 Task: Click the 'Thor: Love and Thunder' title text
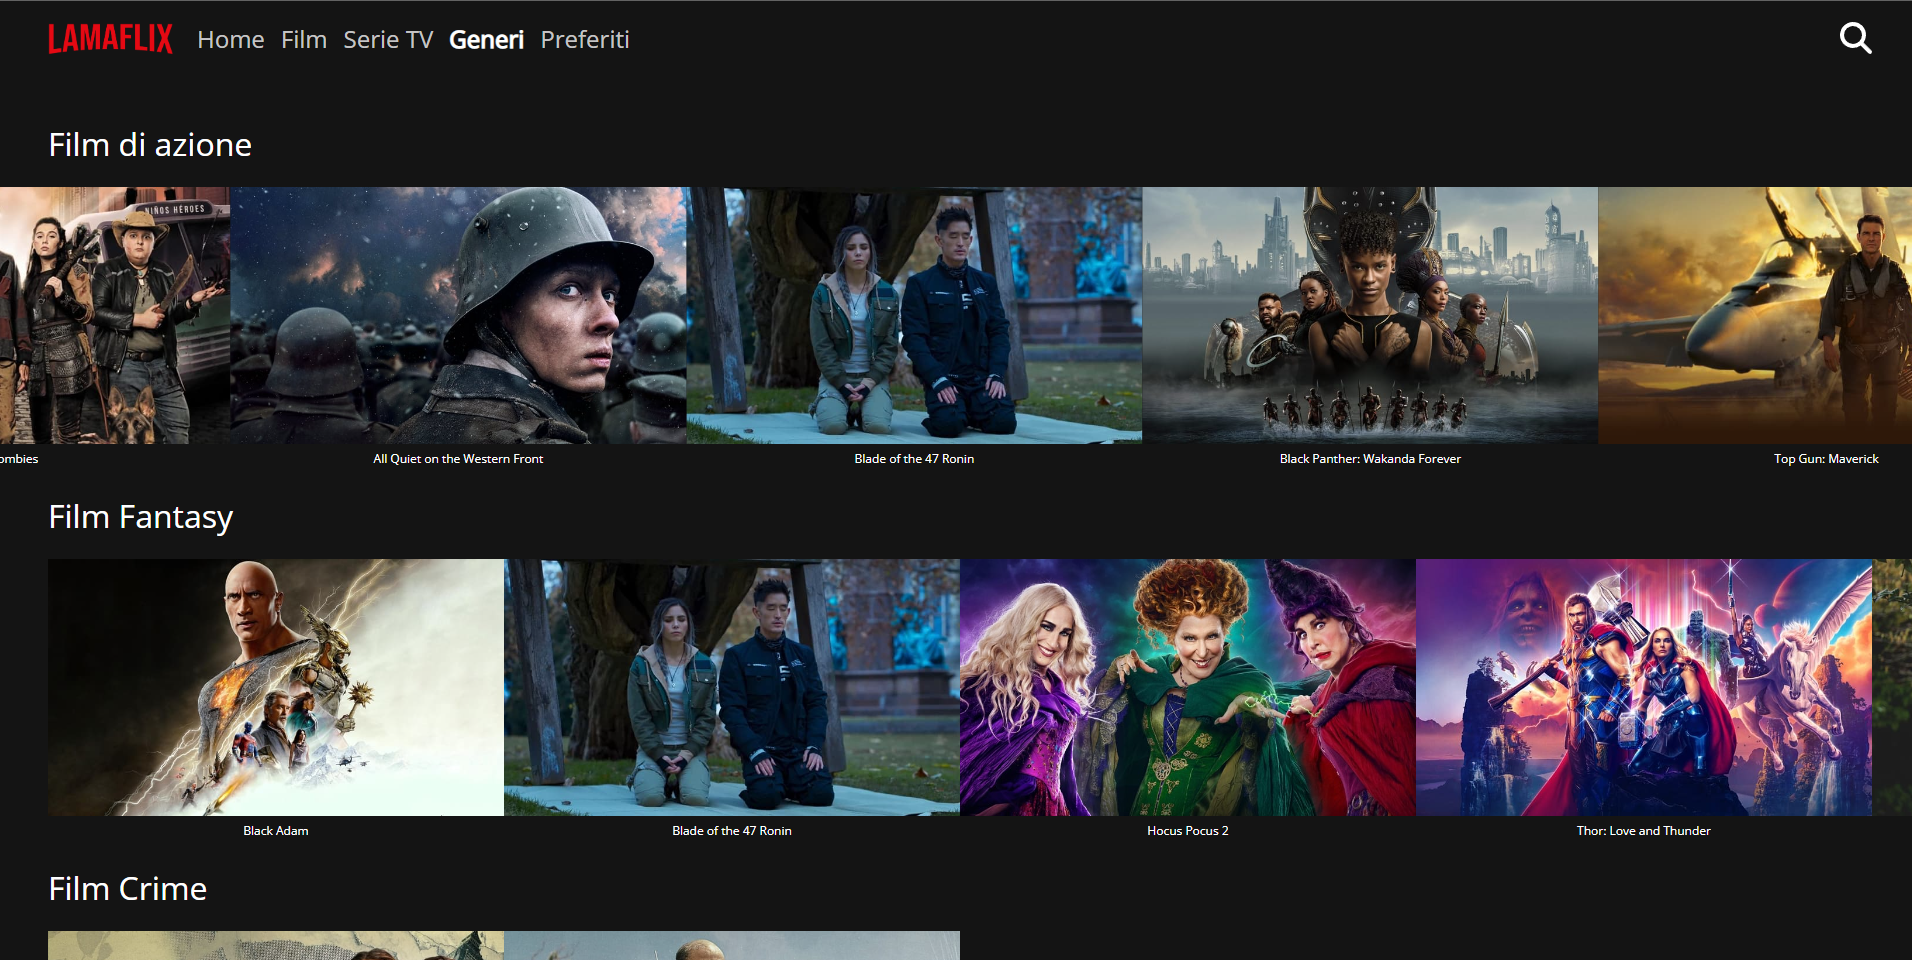1644,831
